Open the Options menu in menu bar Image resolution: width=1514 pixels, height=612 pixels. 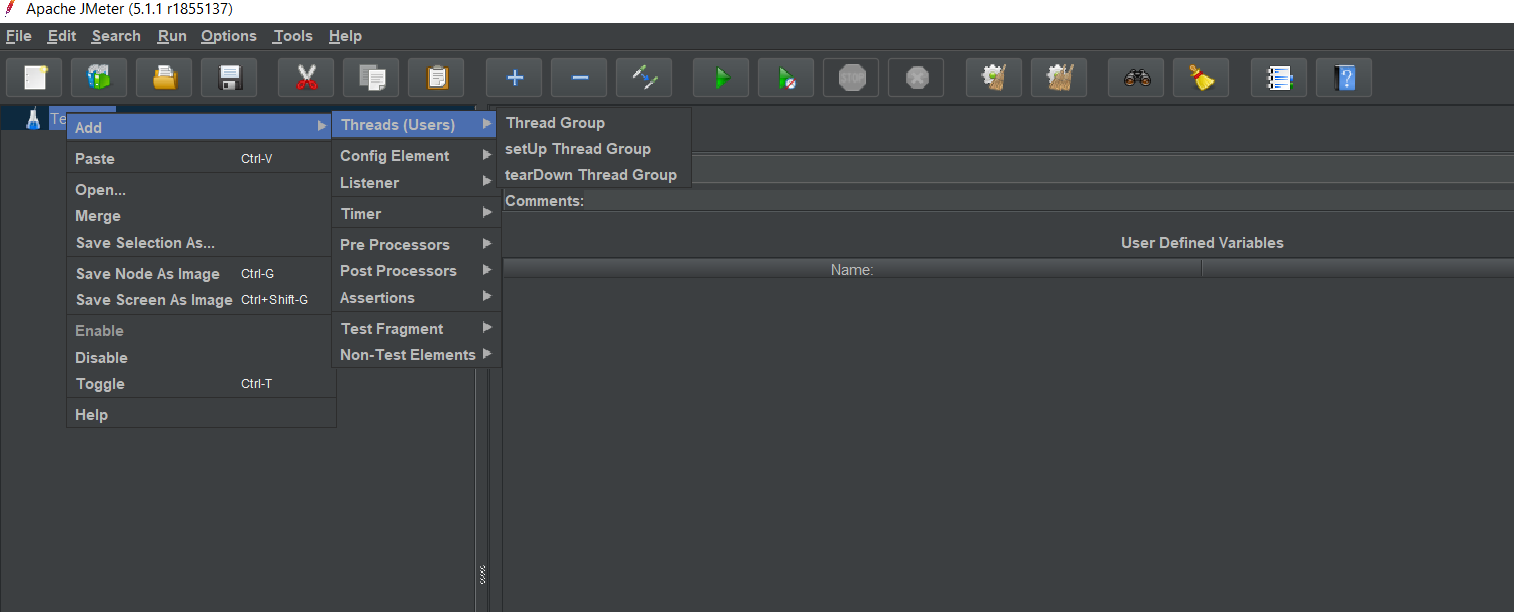coord(228,36)
